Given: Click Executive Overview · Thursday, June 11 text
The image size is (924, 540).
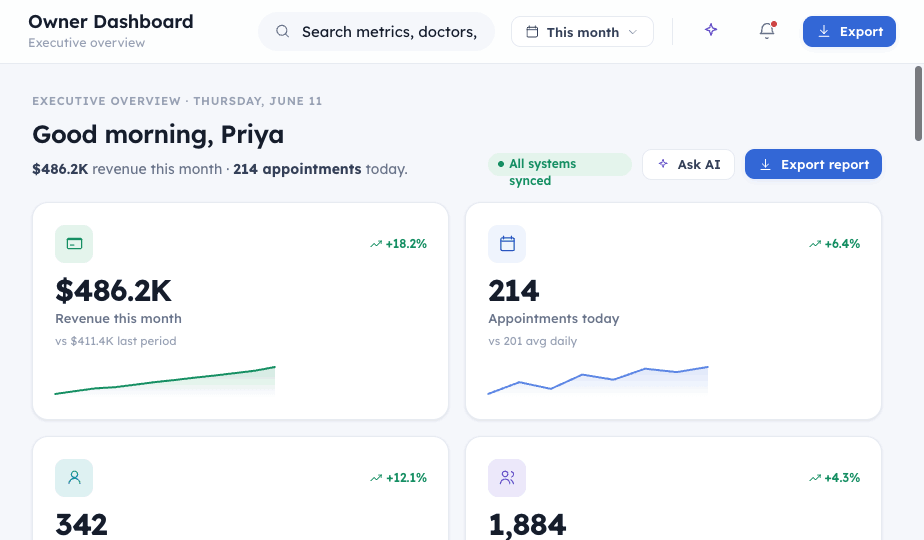Looking at the screenshot, I should tap(177, 101).
